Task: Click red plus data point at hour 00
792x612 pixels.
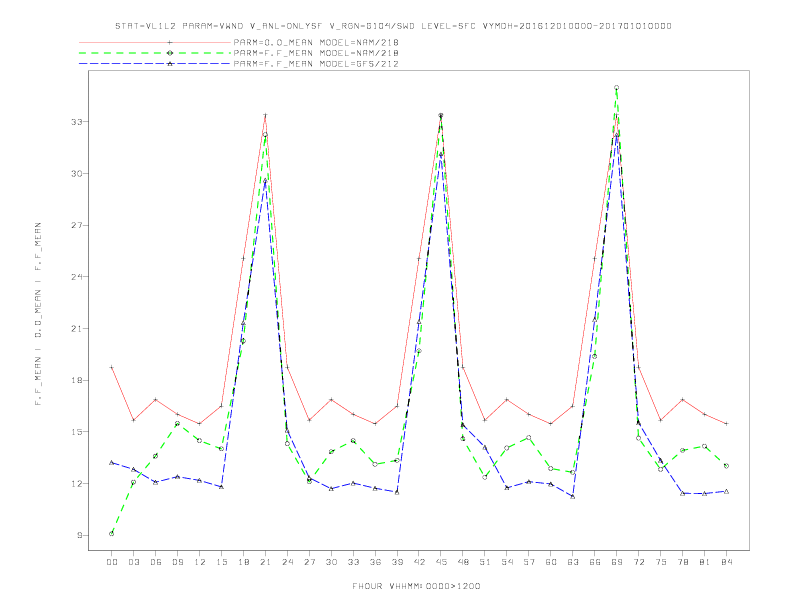Action: [112, 368]
